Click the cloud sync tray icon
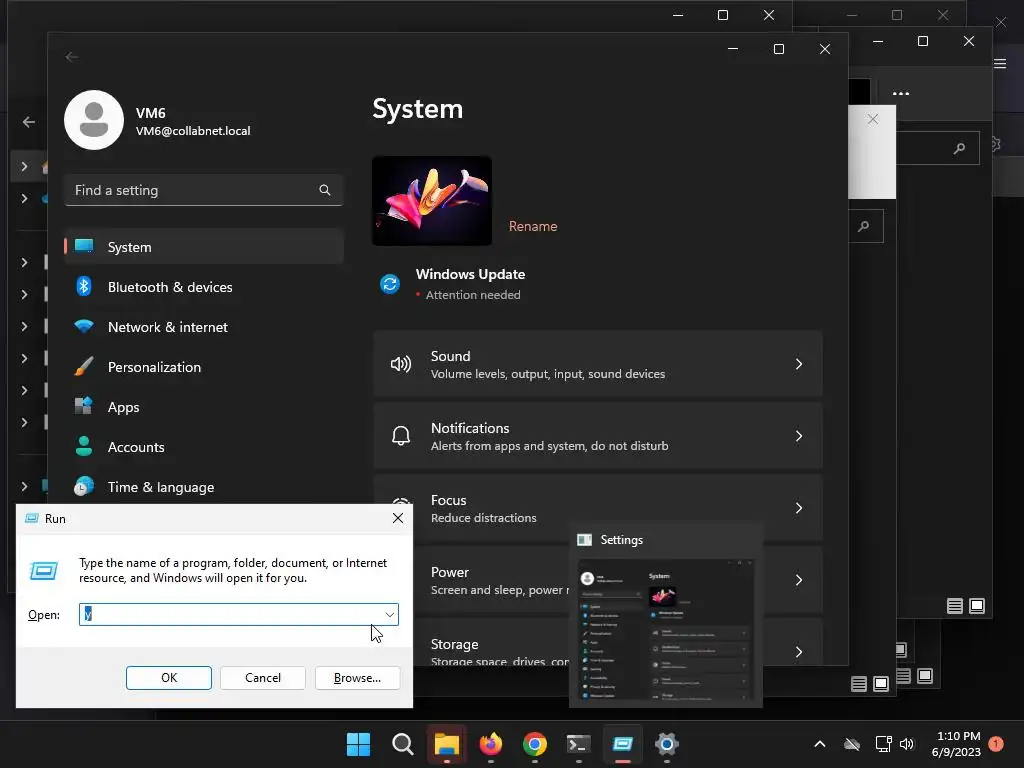1024x768 pixels. tap(852, 744)
